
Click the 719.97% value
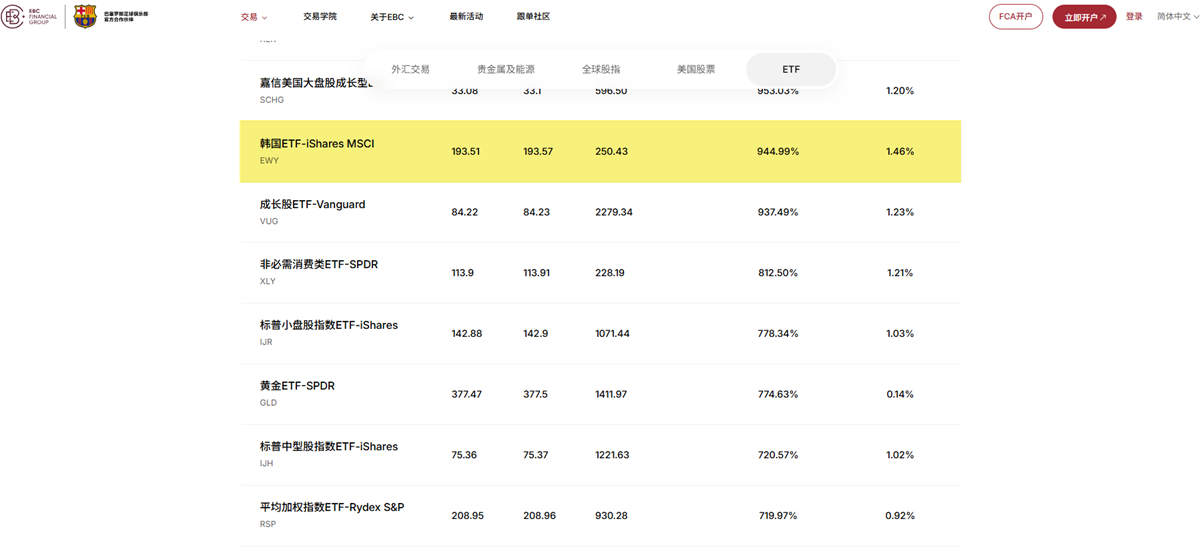(778, 516)
